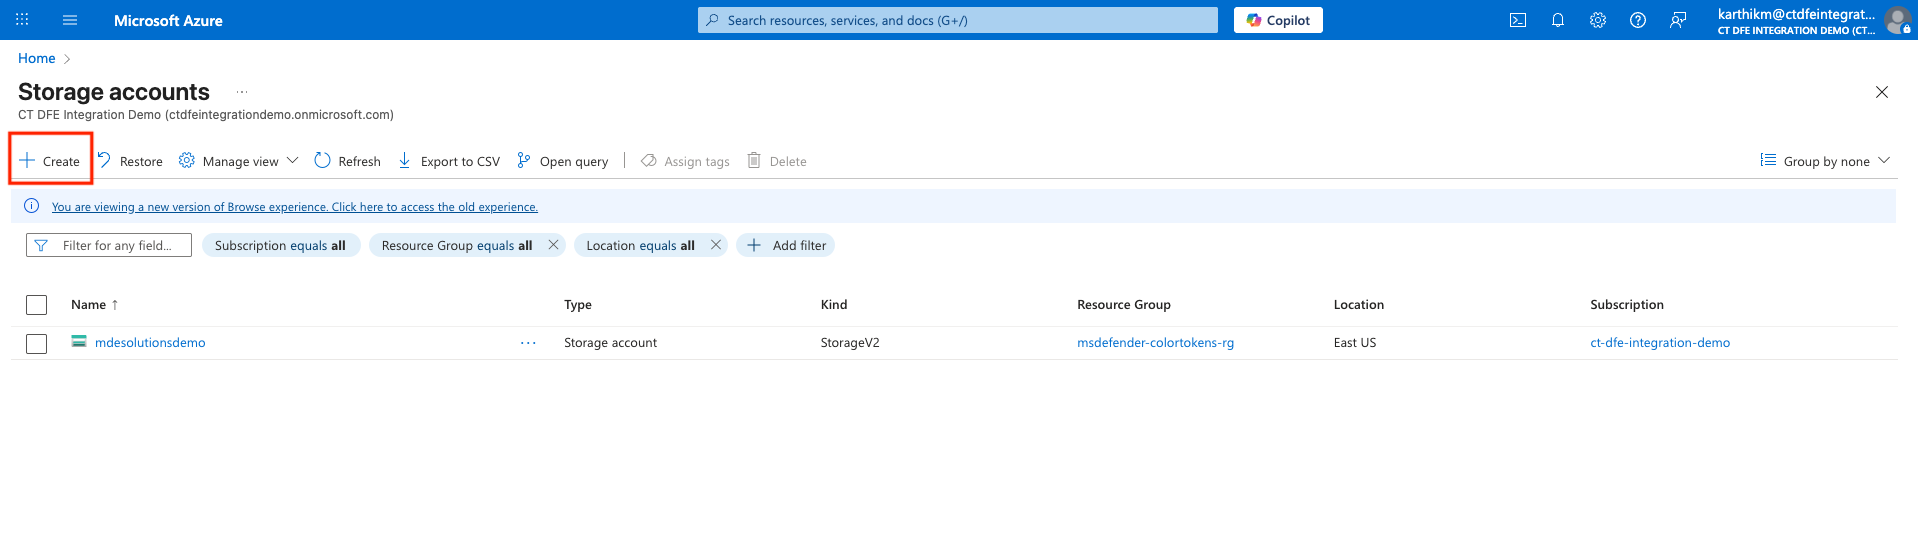Open the Cloud Shell terminal icon
Viewport: 1918px width, 556px height.
1517,20
